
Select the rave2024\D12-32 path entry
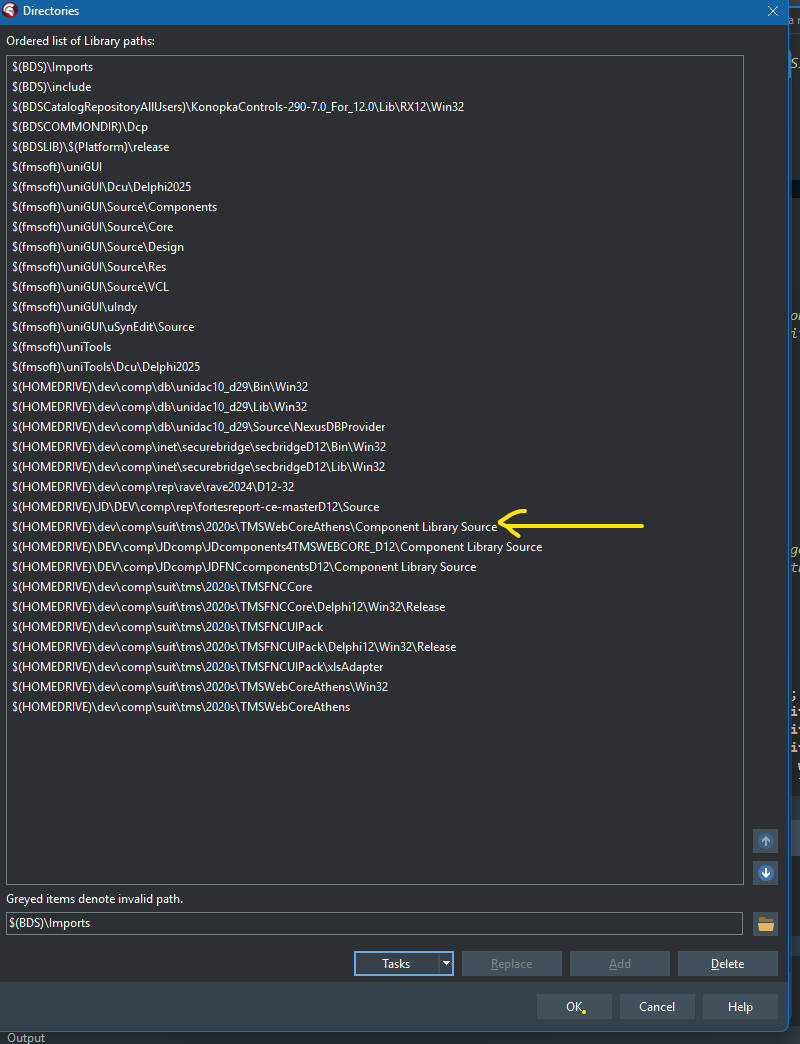[153, 487]
